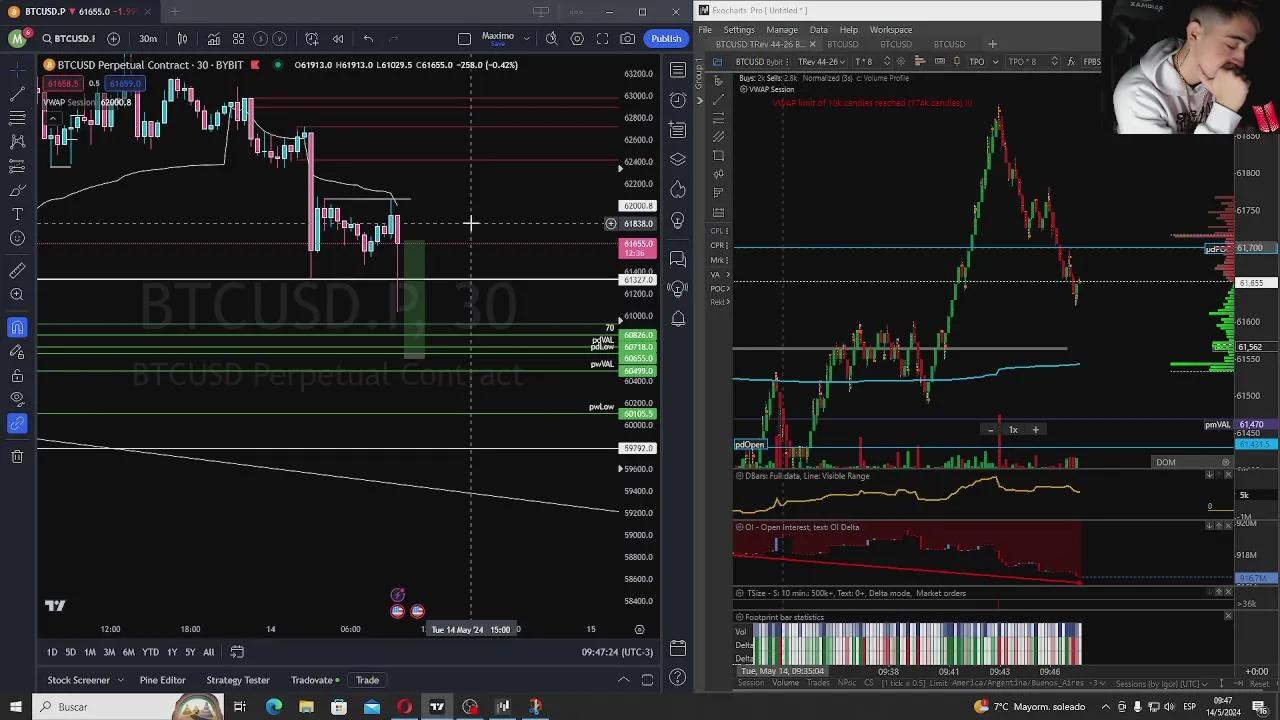
Task: Take a chart snapshot with camera icon
Action: pyautogui.click(x=627, y=39)
